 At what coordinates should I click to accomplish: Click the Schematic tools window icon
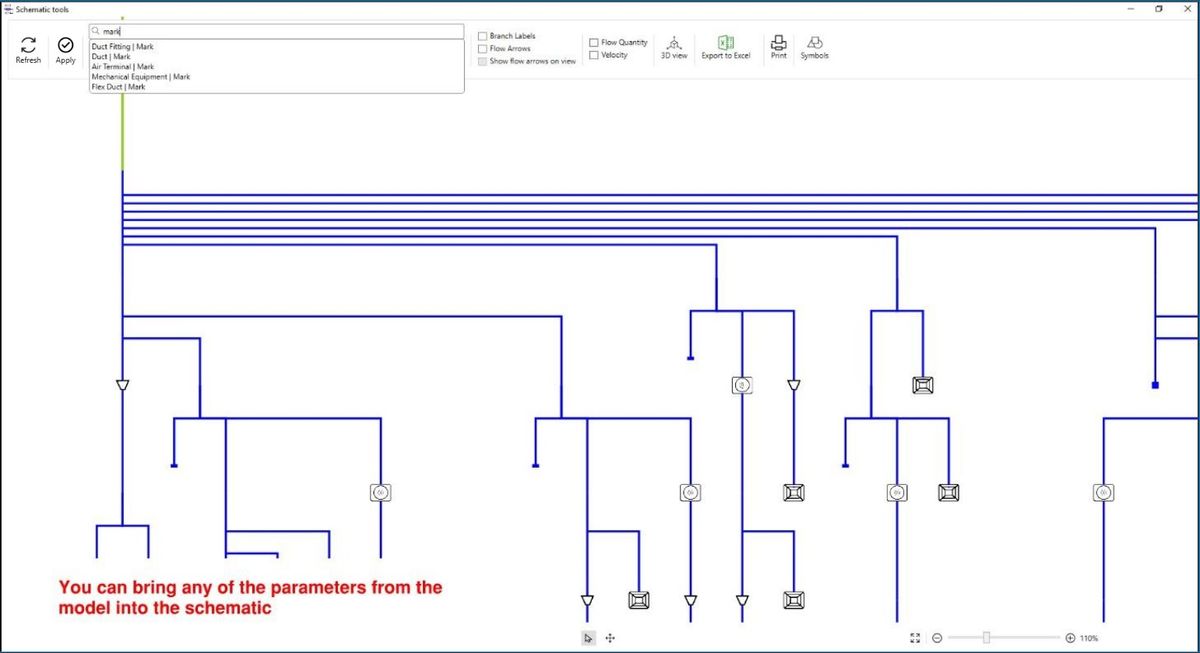[8, 9]
